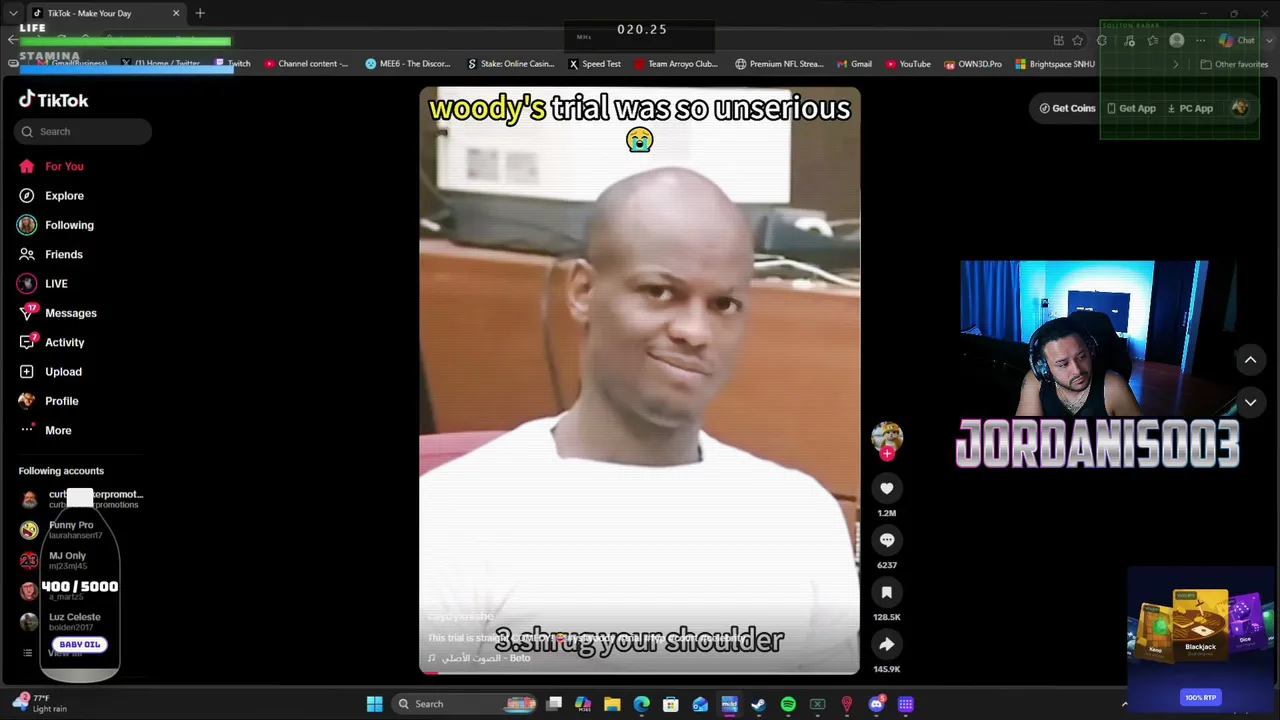Go to the previous video
Viewport: 1280px width, 720px height.
point(1250,360)
